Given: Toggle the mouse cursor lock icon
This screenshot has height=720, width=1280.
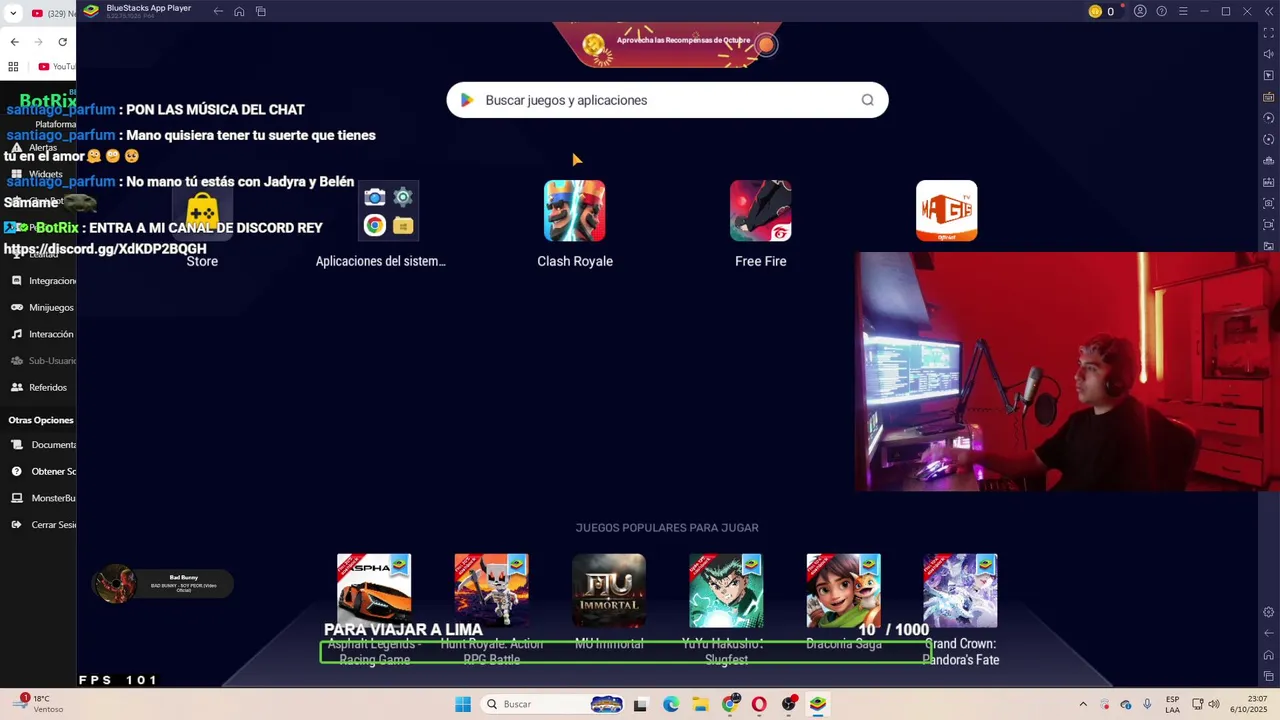Looking at the screenshot, I should click(1269, 76).
